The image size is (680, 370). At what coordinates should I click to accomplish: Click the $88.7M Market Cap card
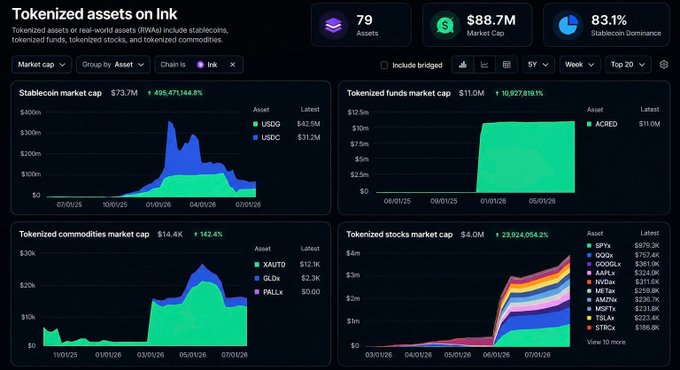pos(477,25)
